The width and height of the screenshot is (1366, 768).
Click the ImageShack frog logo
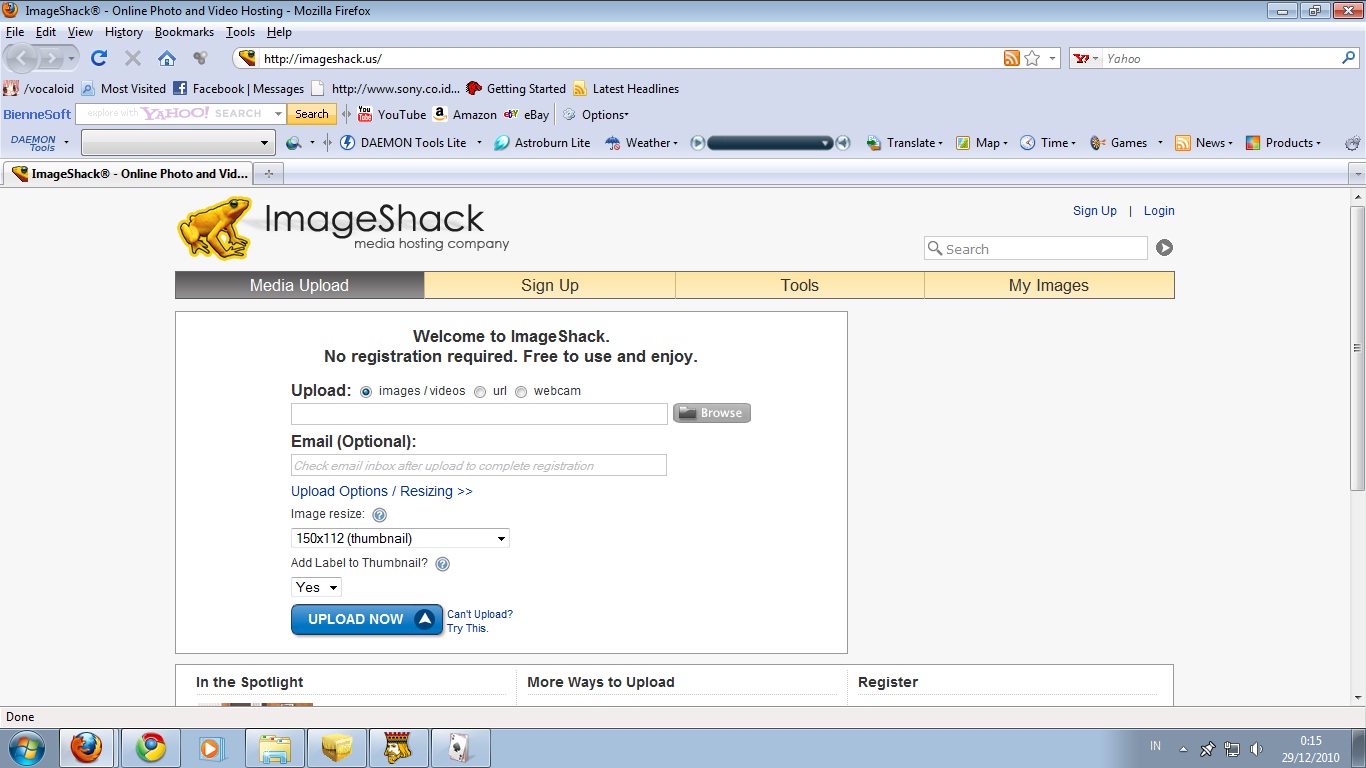click(214, 228)
